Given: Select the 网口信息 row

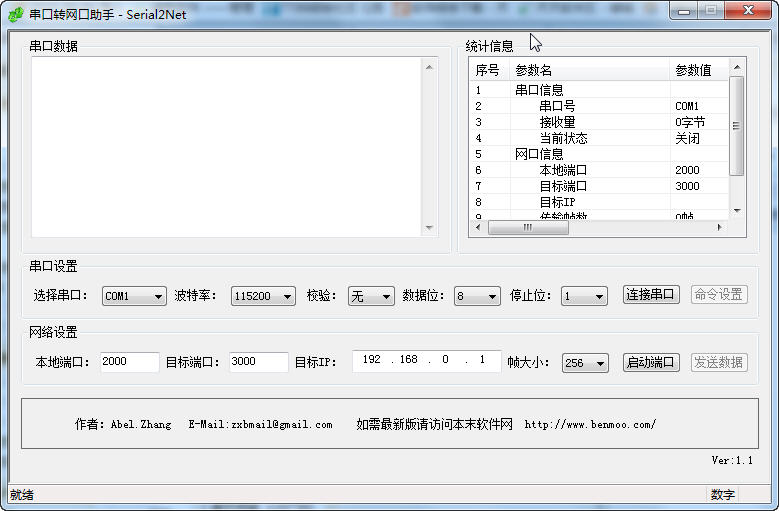Looking at the screenshot, I should pyautogui.click(x=599, y=154).
